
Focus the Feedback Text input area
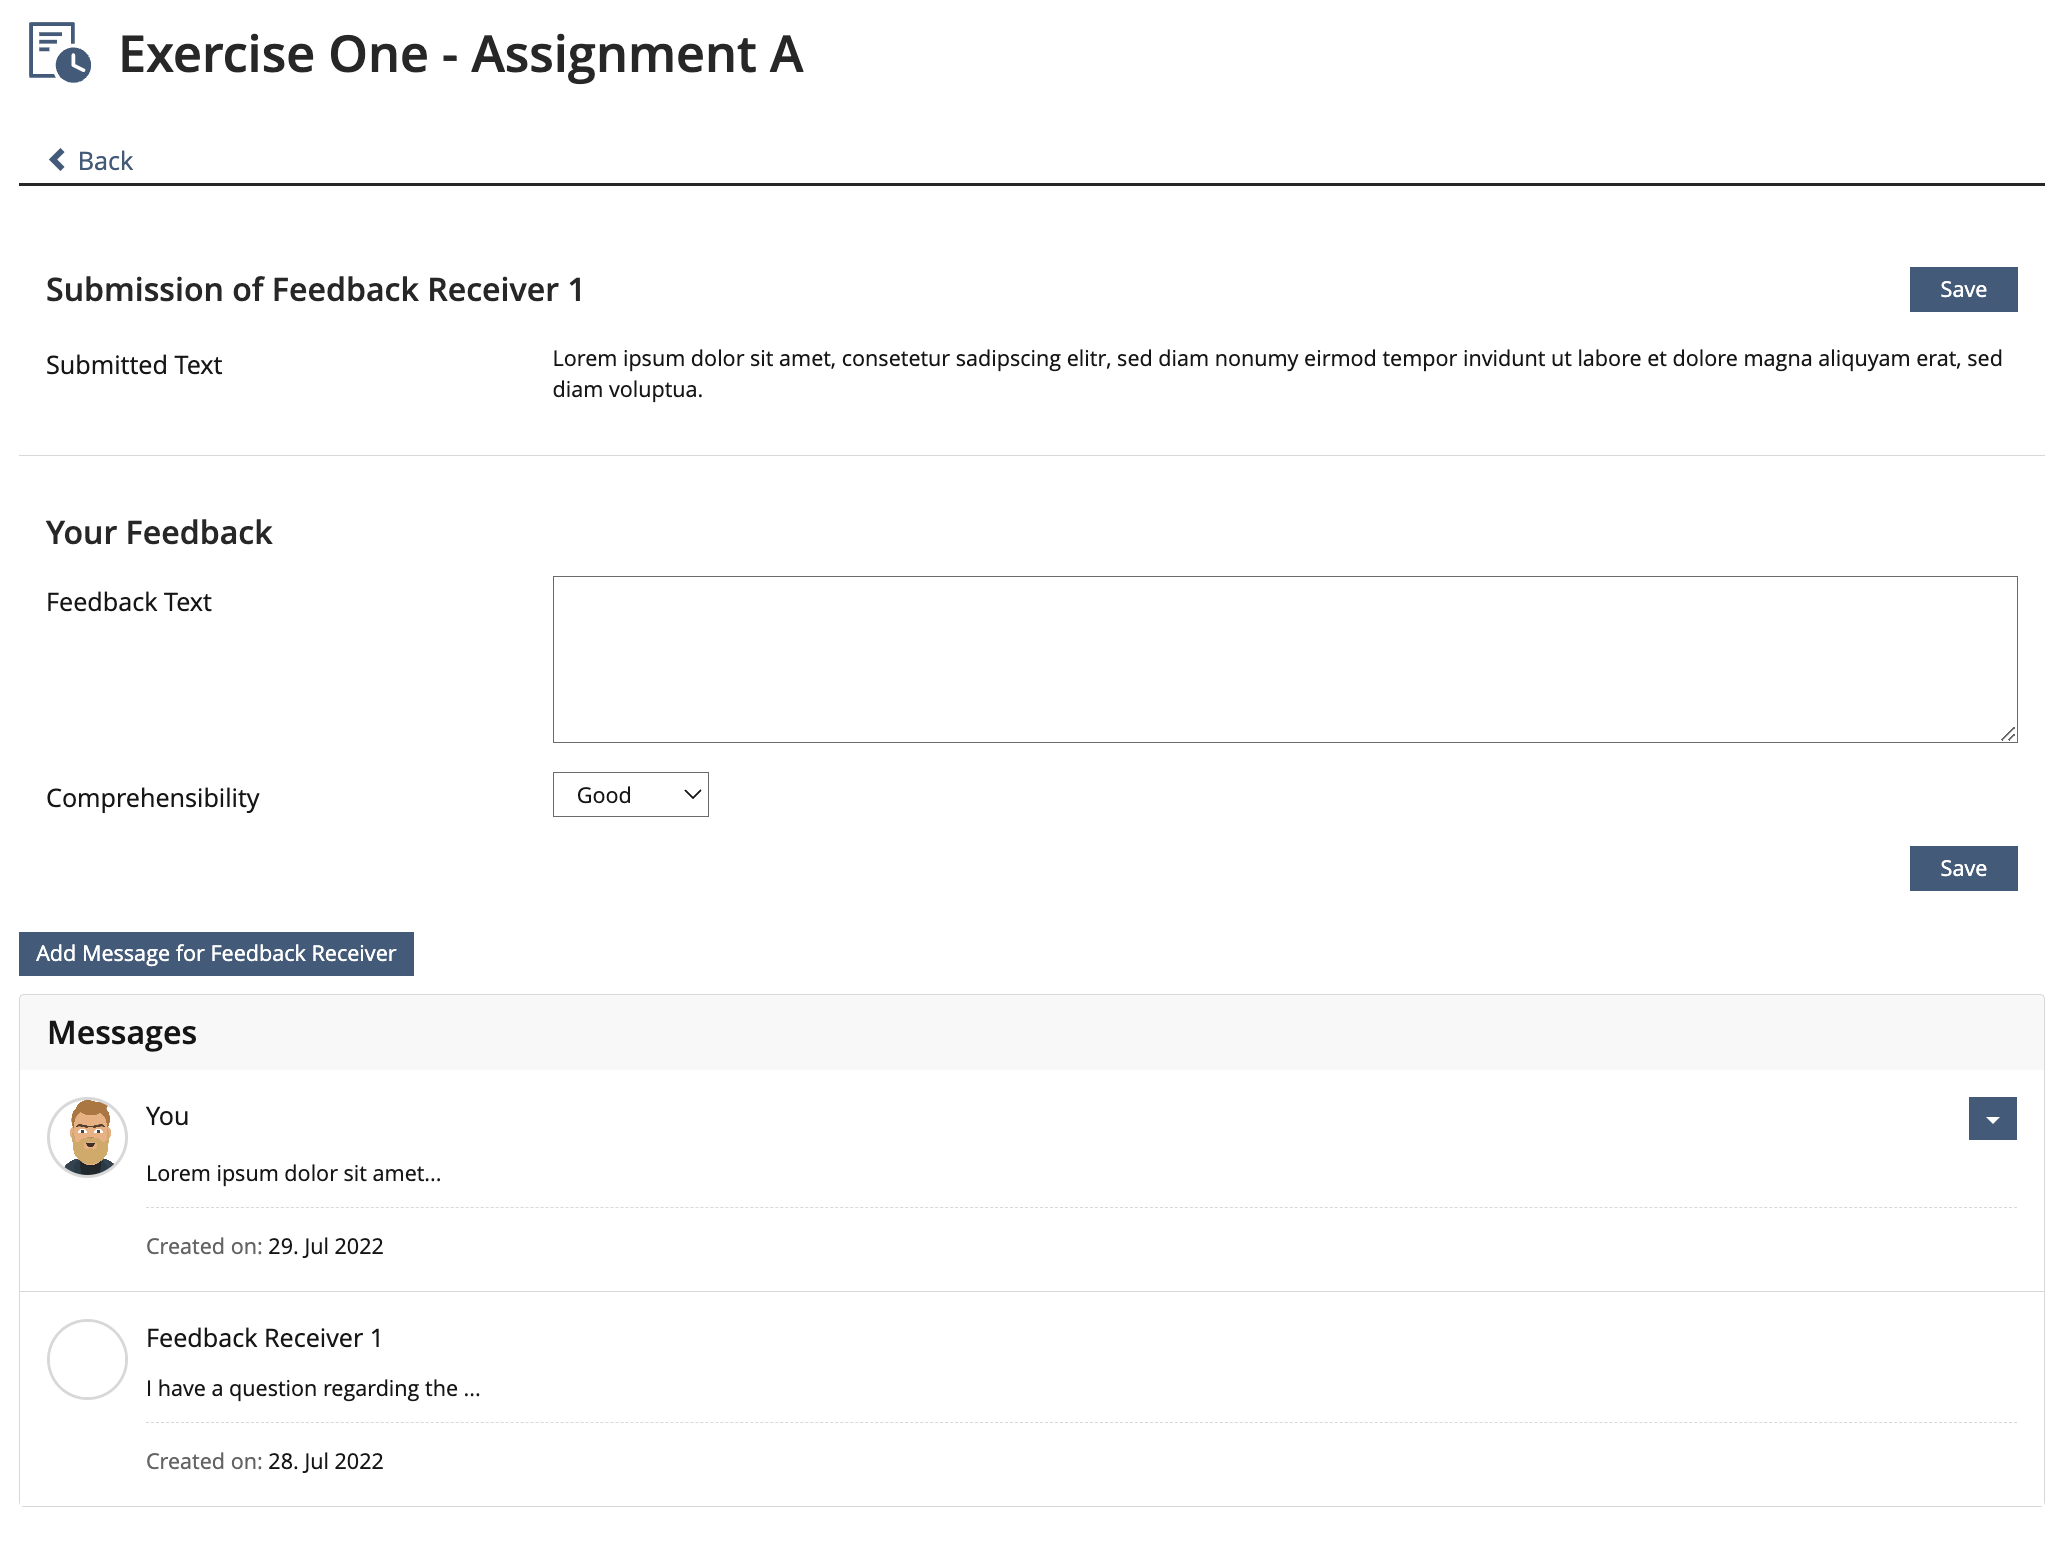point(1284,659)
